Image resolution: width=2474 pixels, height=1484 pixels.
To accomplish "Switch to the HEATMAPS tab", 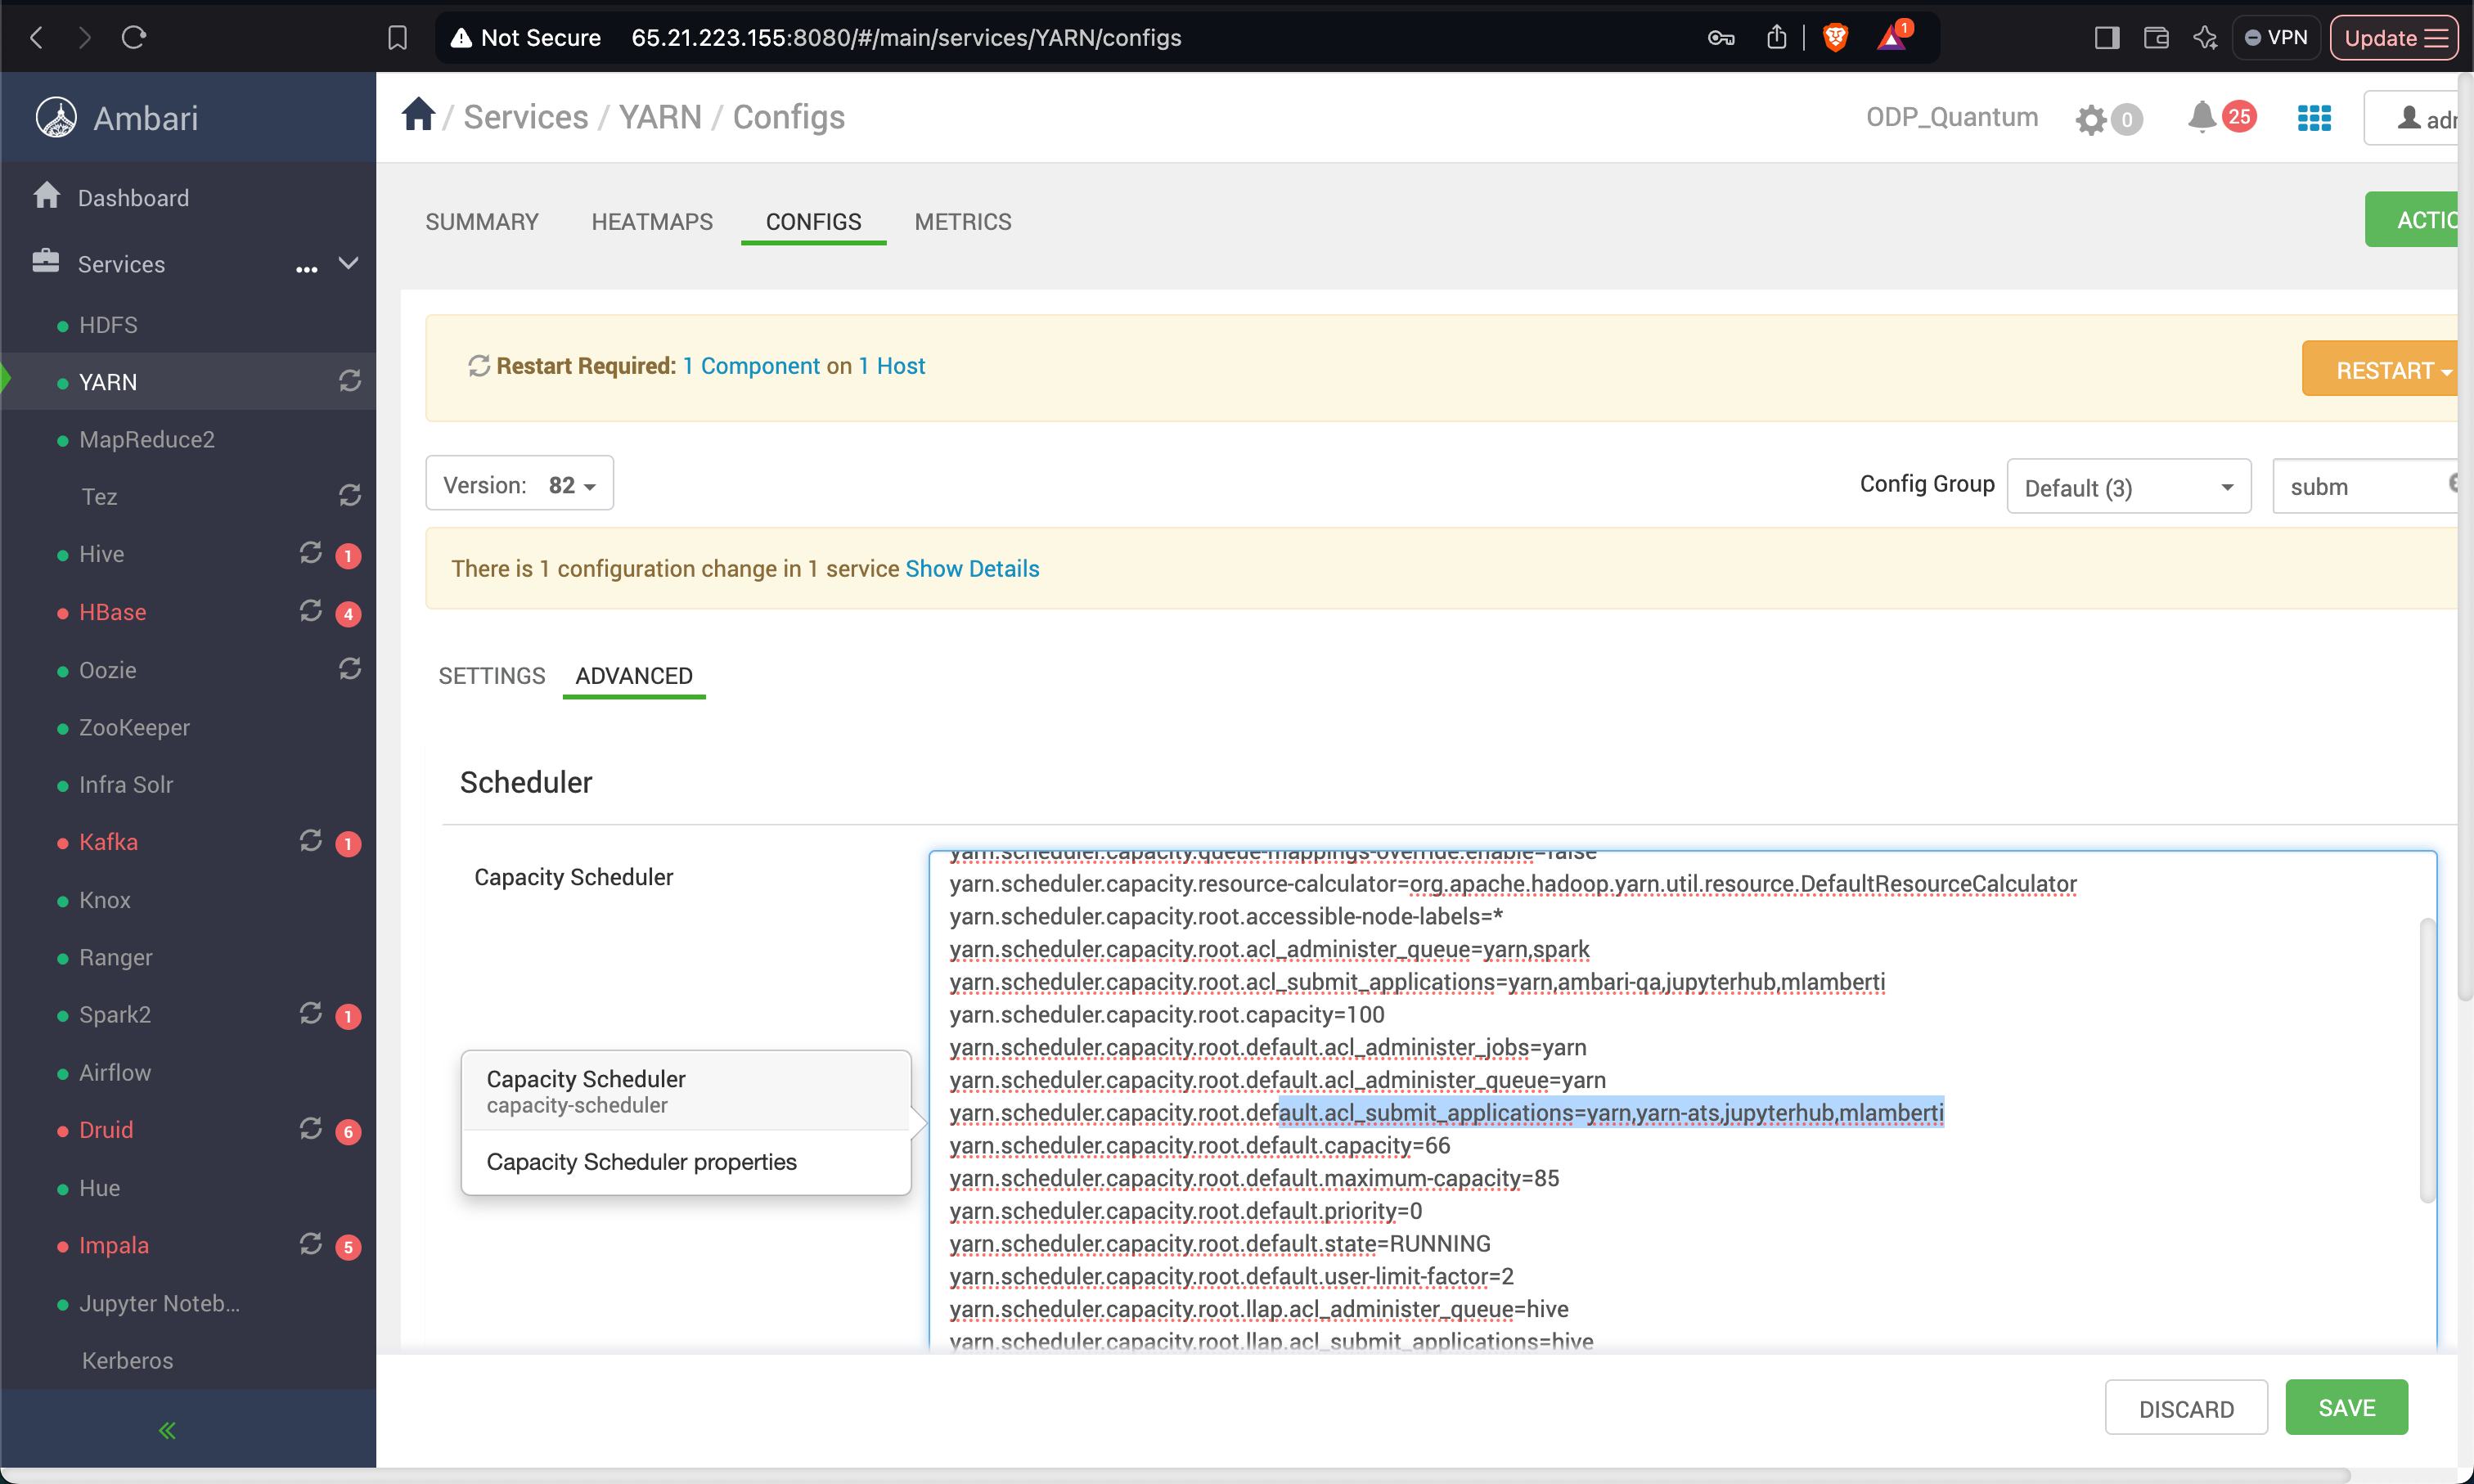I will (652, 222).
